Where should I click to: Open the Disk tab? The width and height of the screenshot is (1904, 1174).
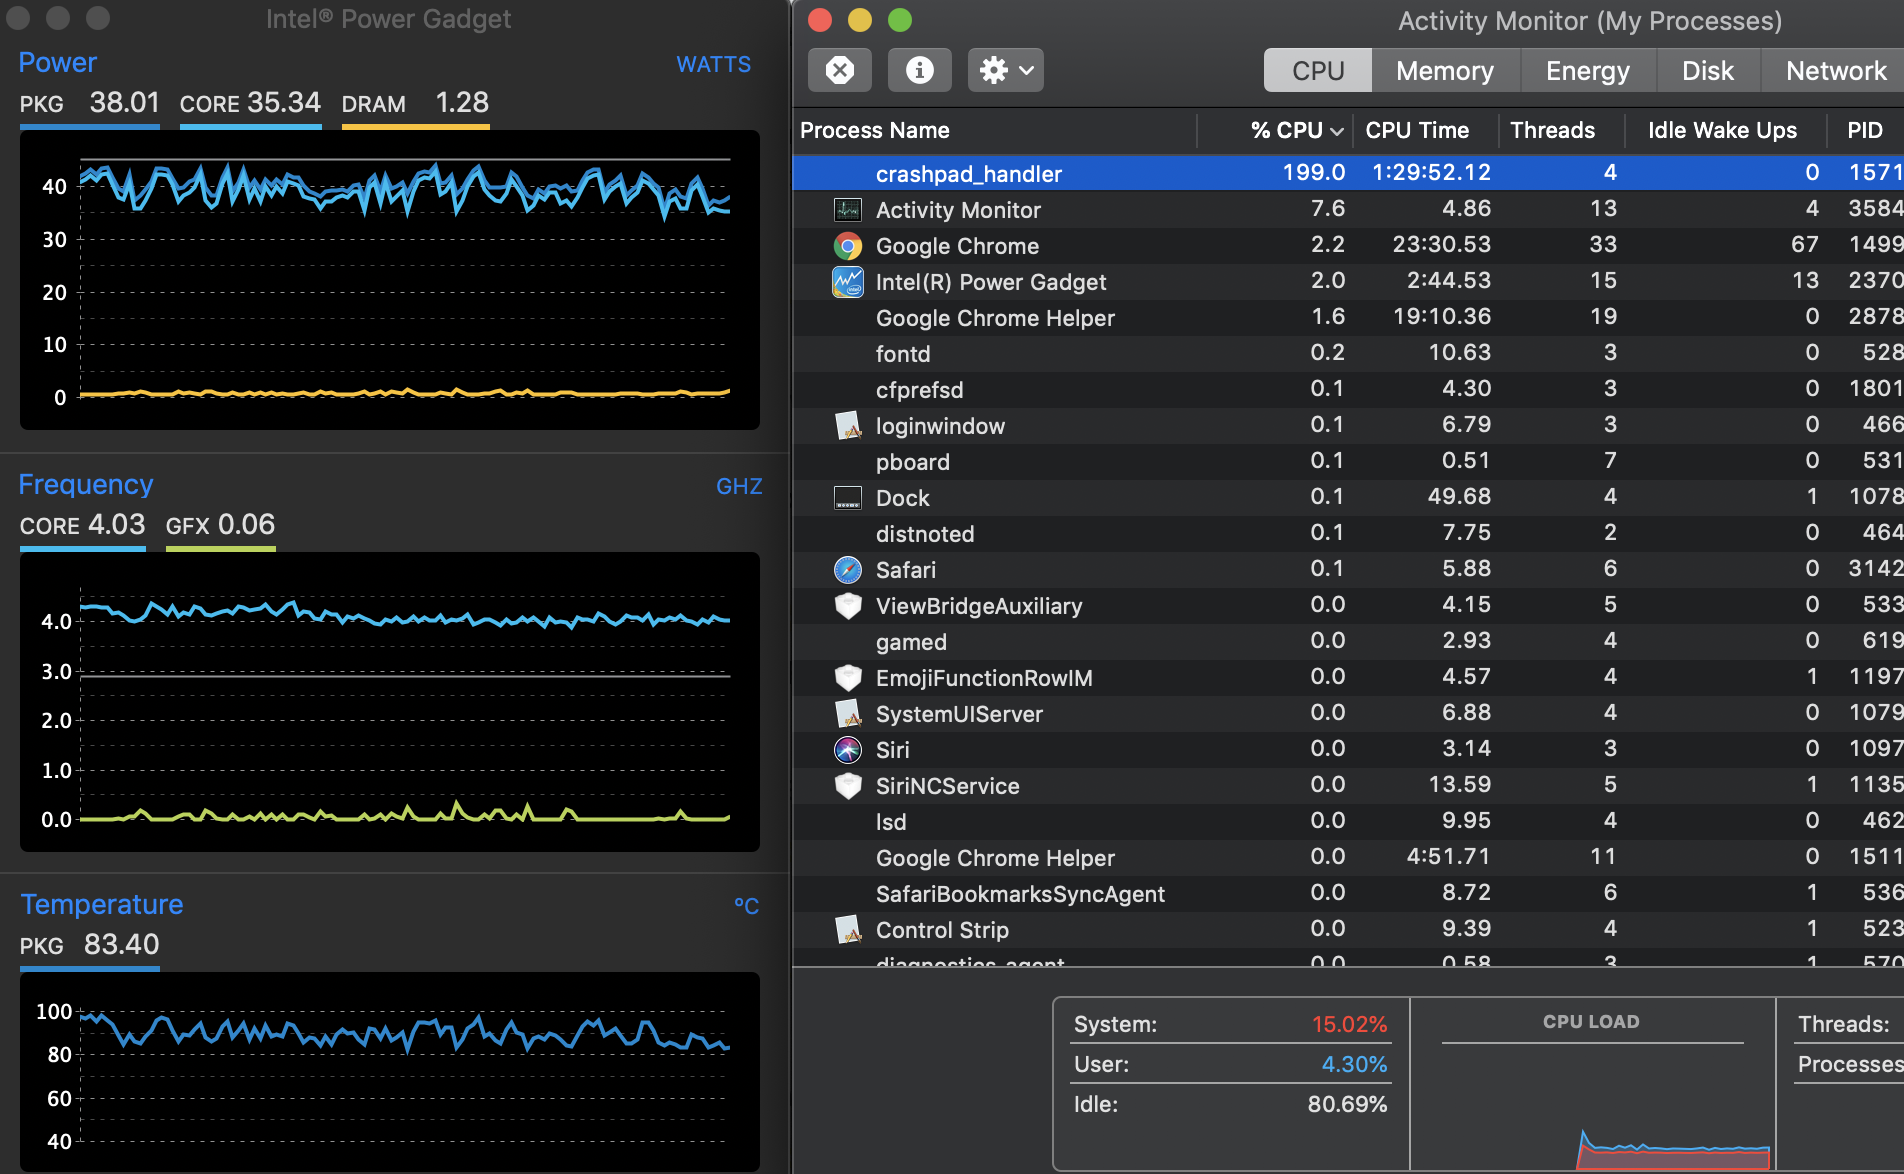click(1707, 71)
